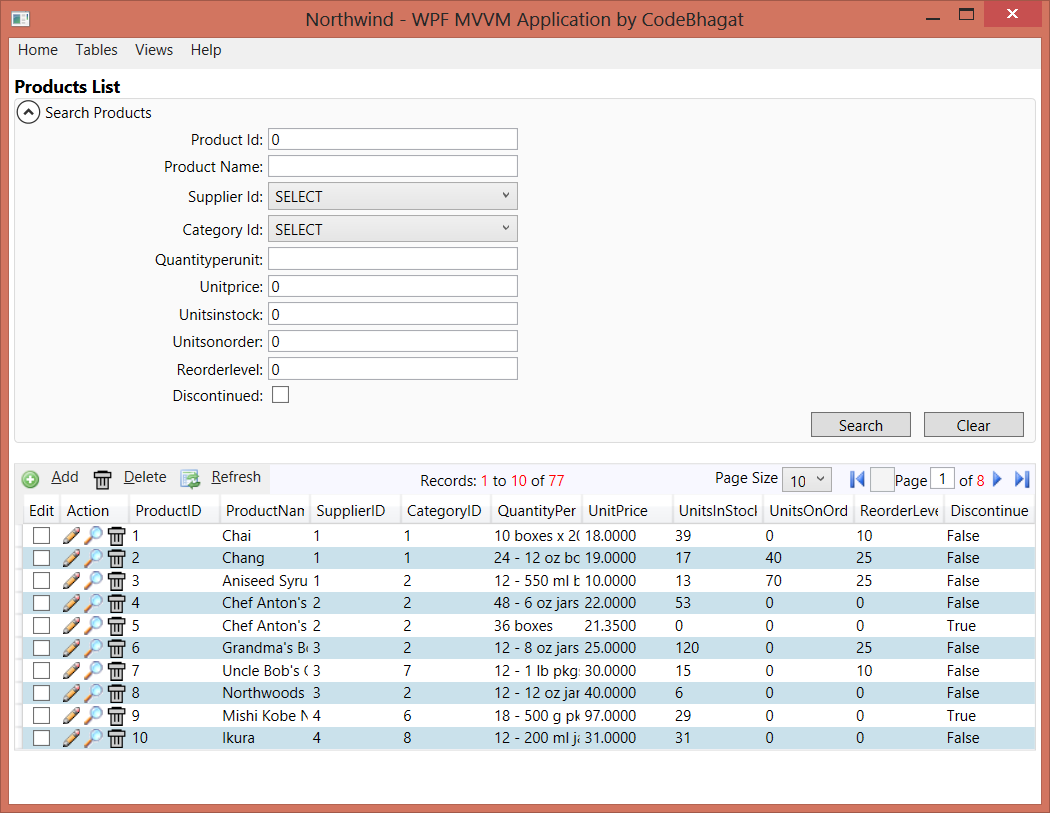This screenshot has width=1050, height=813.
Task: Open the Views menu
Action: coord(154,50)
